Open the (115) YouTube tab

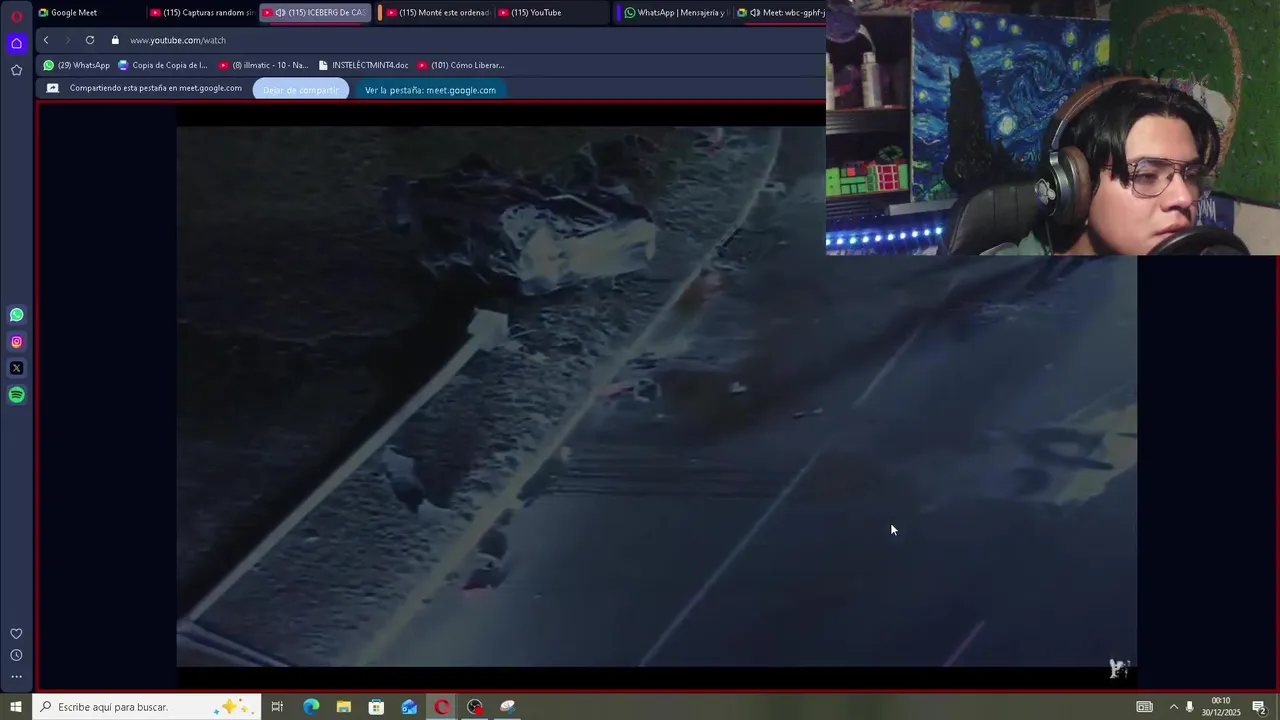pyautogui.click(x=550, y=13)
